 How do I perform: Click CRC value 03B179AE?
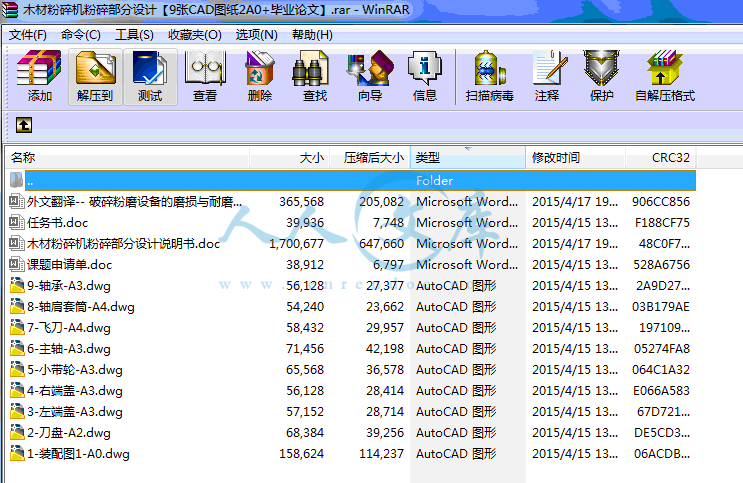coord(661,307)
